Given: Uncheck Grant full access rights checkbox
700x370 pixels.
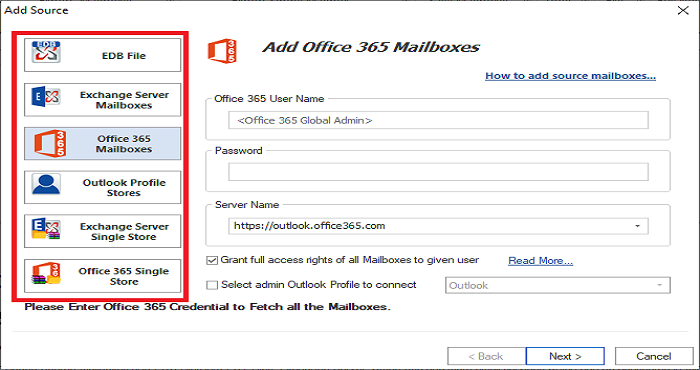Looking at the screenshot, I should [212, 260].
